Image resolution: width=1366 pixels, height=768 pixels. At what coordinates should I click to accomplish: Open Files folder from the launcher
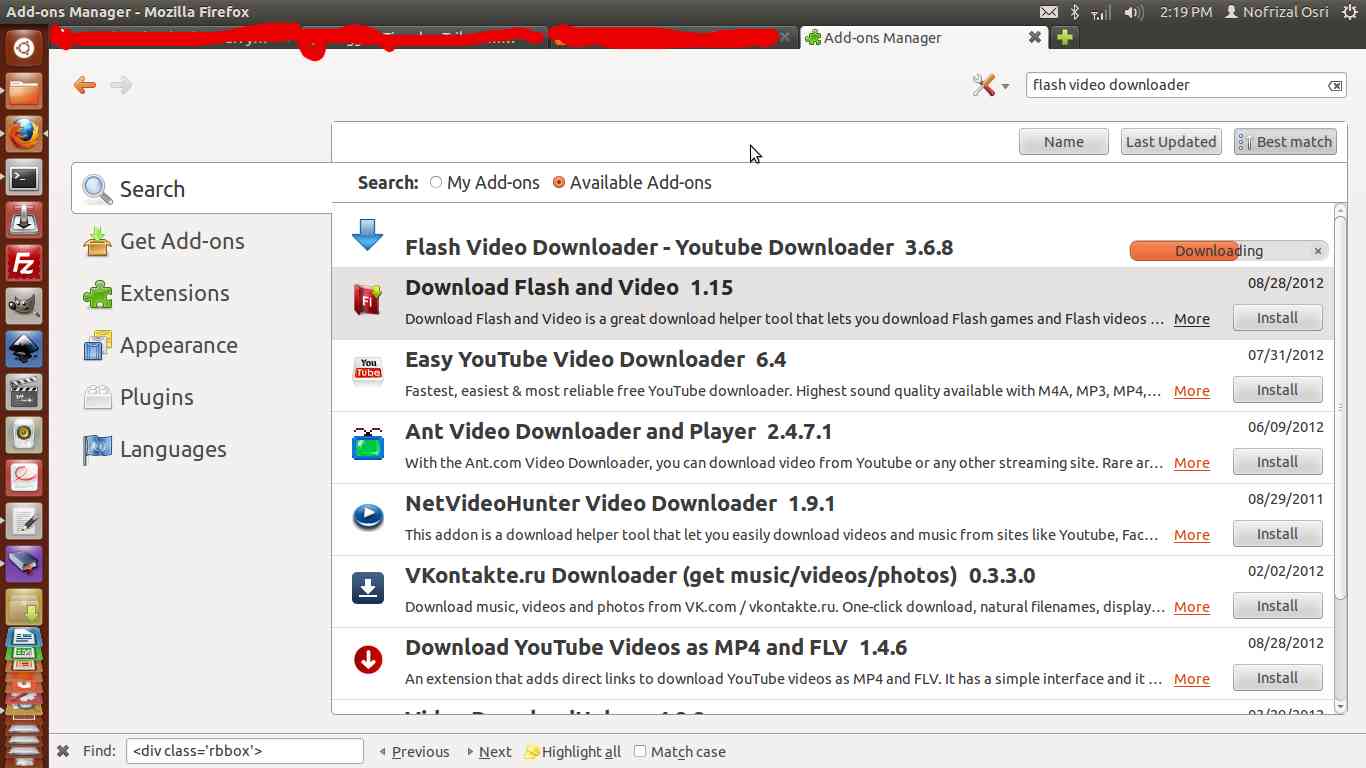click(x=24, y=92)
